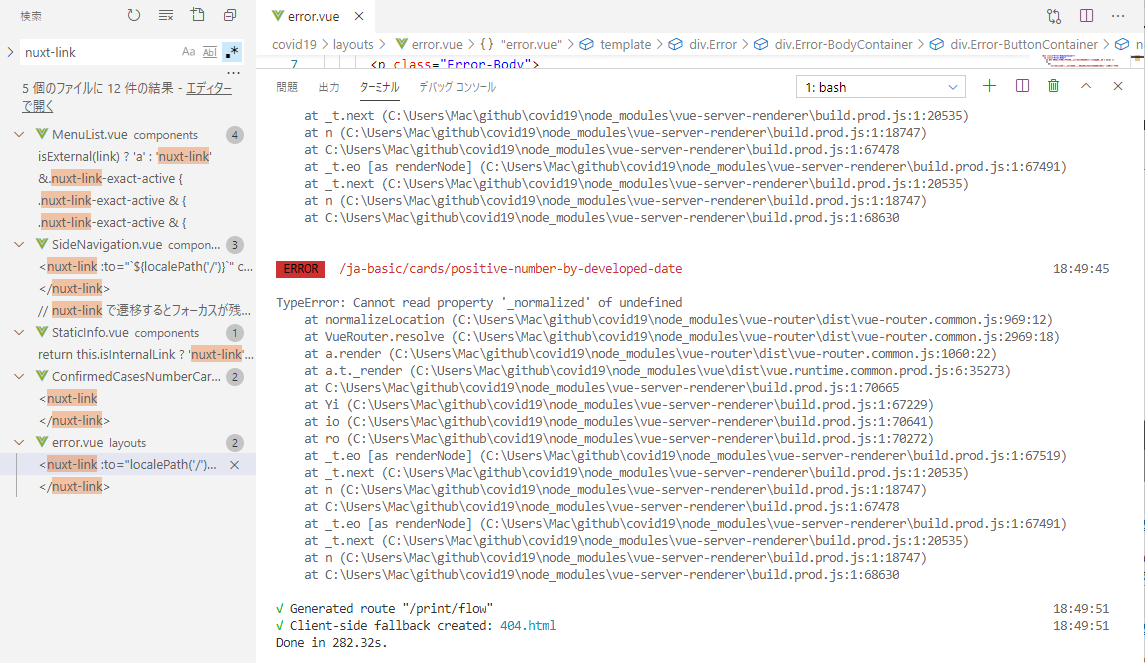1145x663 pixels.
Task: Split the editor right
Action: tap(1087, 16)
